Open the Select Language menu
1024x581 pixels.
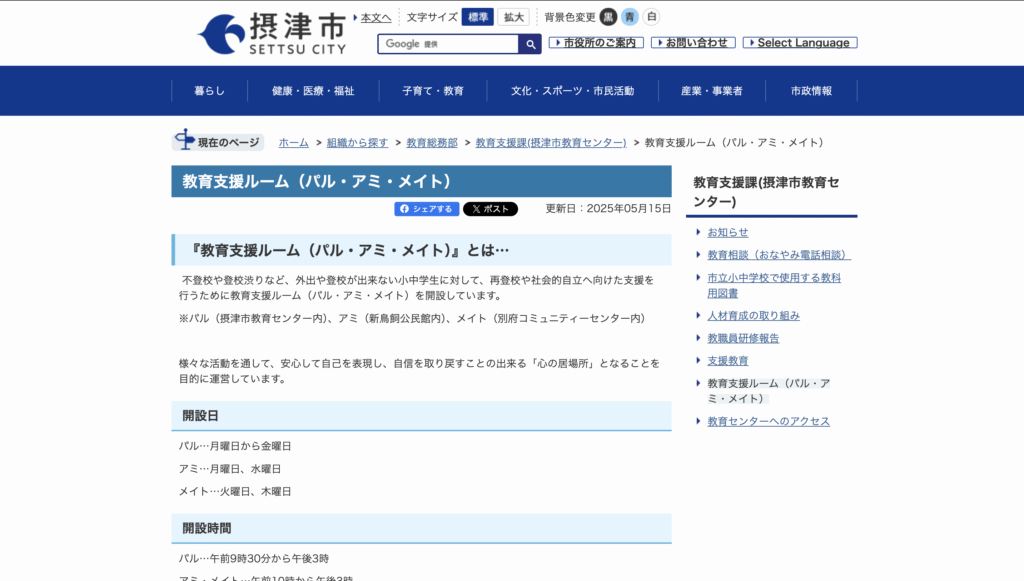[799, 43]
